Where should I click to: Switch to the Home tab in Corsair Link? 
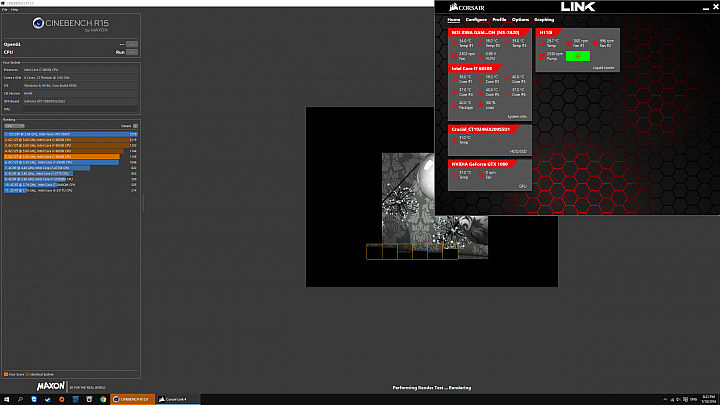454,20
